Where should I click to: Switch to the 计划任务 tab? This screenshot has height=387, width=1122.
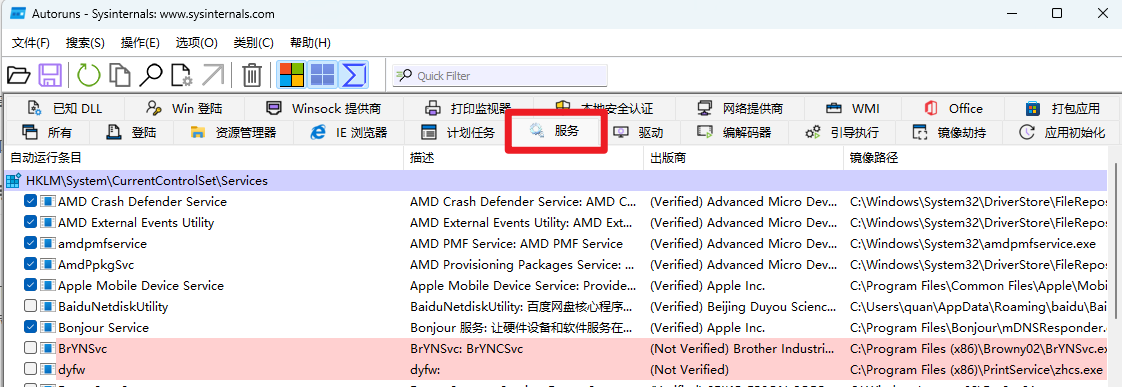pyautogui.click(x=458, y=132)
